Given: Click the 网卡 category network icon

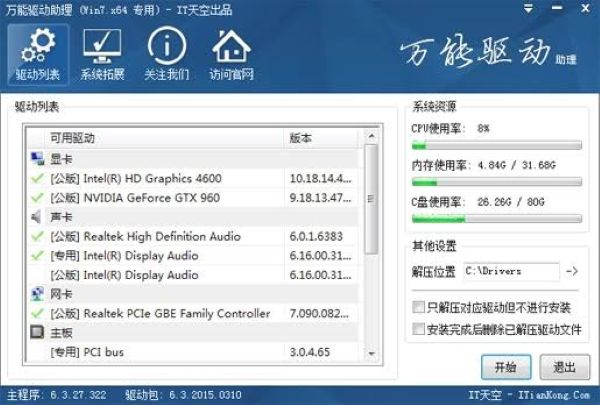Looking at the screenshot, I should click(37, 294).
